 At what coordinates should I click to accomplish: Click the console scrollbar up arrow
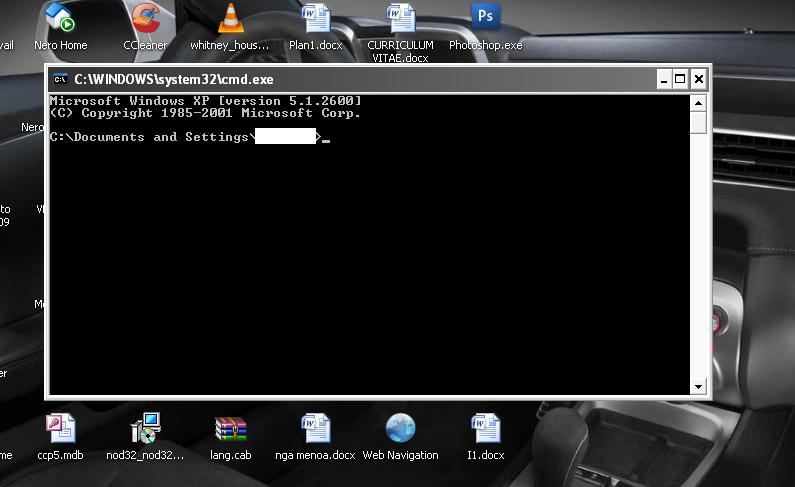click(x=698, y=102)
